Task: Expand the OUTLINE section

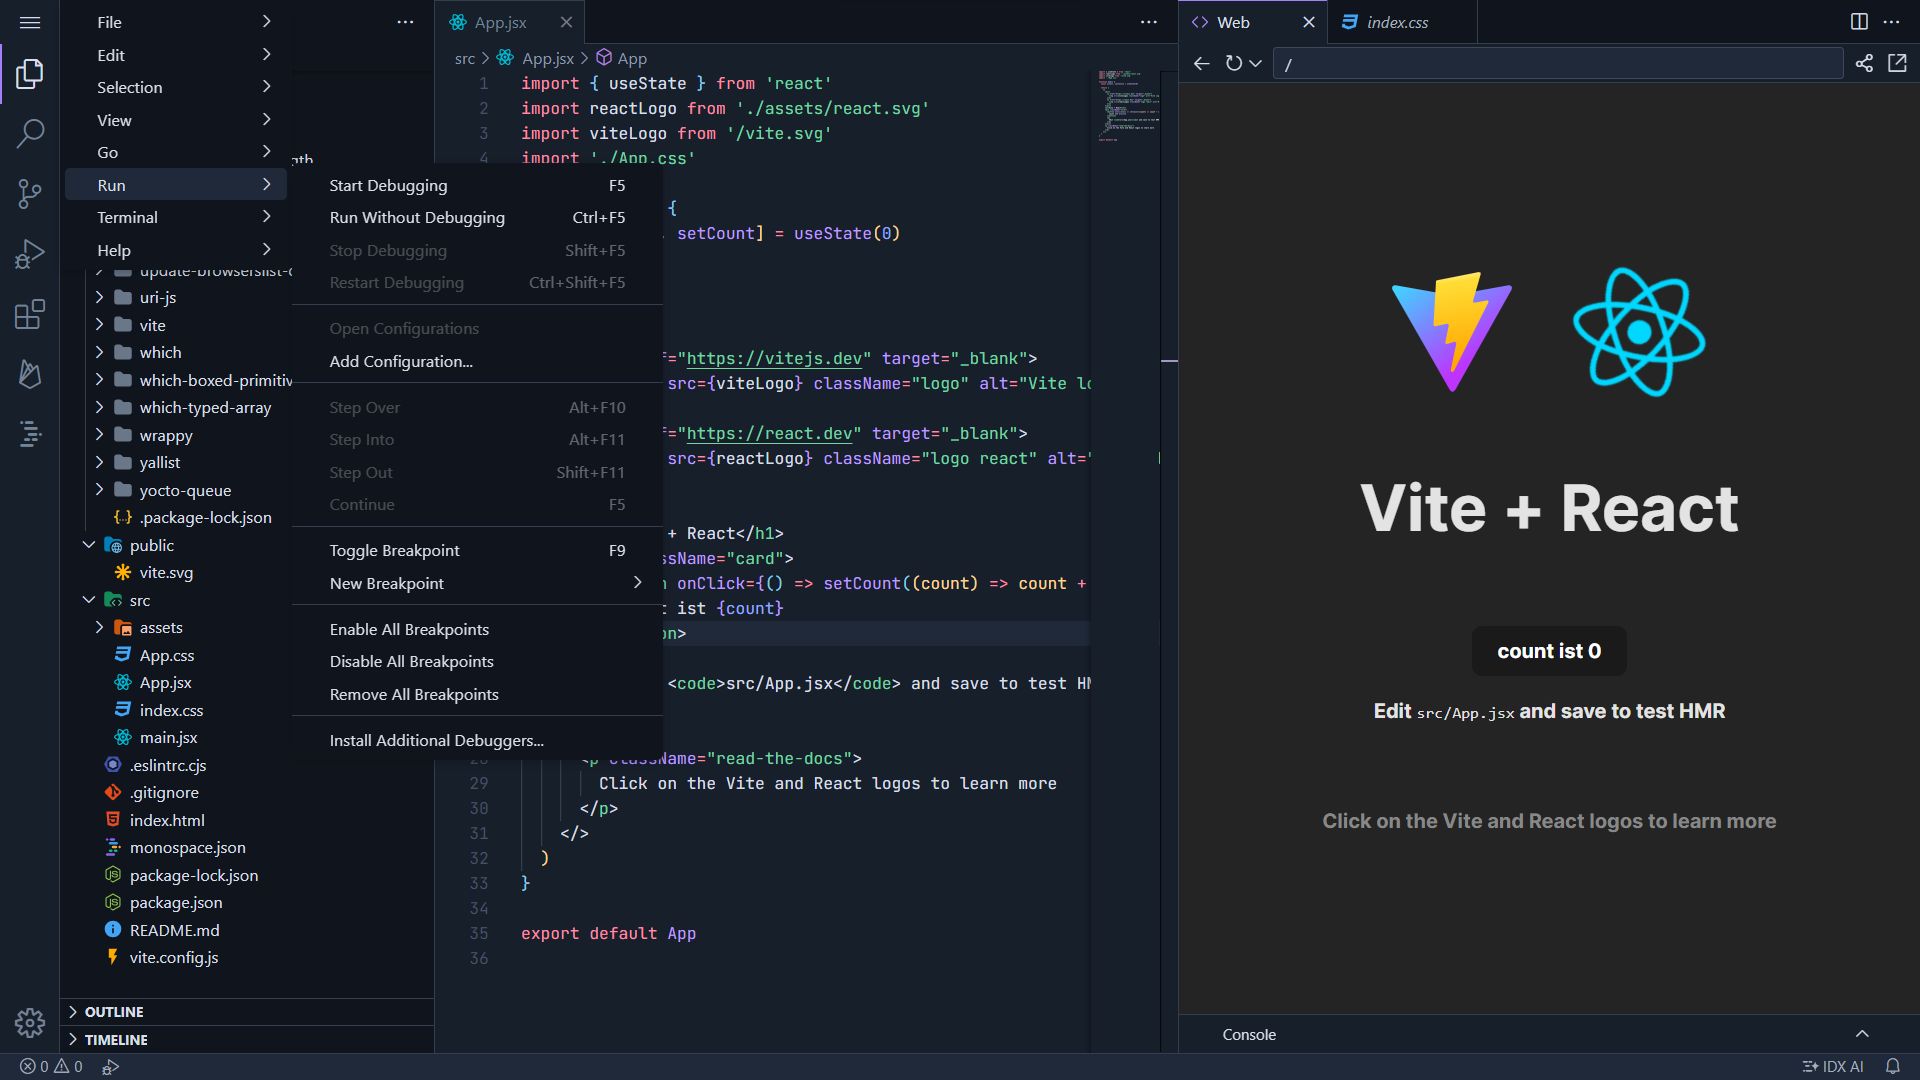Action: (x=113, y=1012)
